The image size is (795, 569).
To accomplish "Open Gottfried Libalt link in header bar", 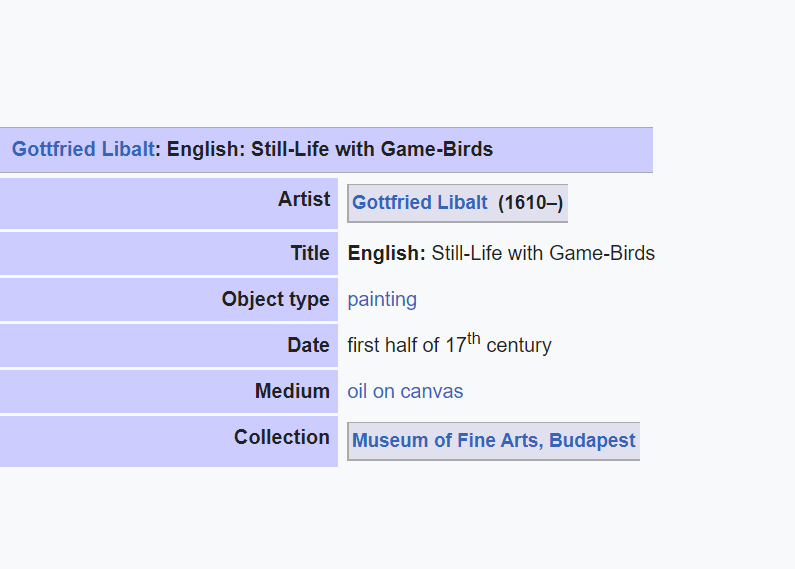I will point(83,149).
